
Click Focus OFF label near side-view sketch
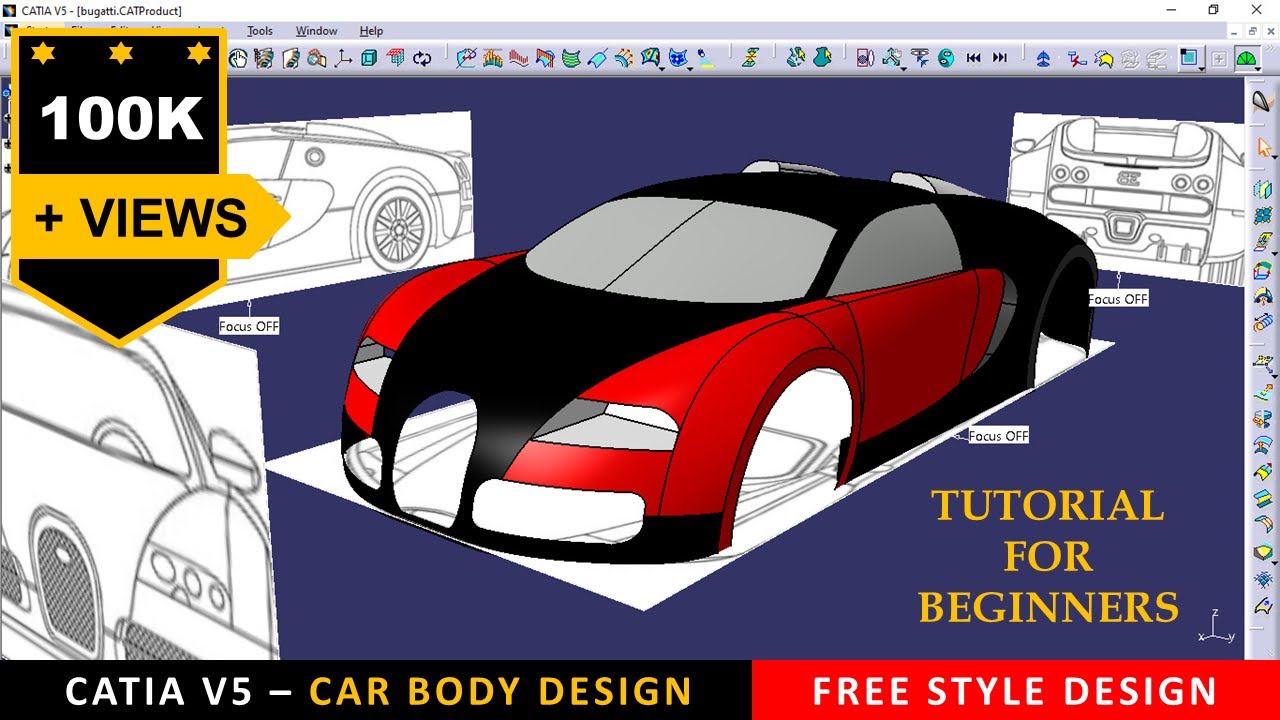[249, 326]
